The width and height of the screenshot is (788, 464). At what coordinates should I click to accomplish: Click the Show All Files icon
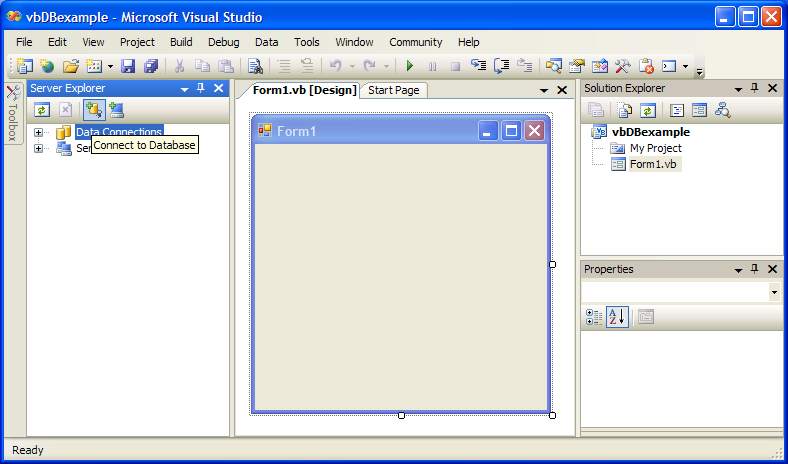coord(625,110)
